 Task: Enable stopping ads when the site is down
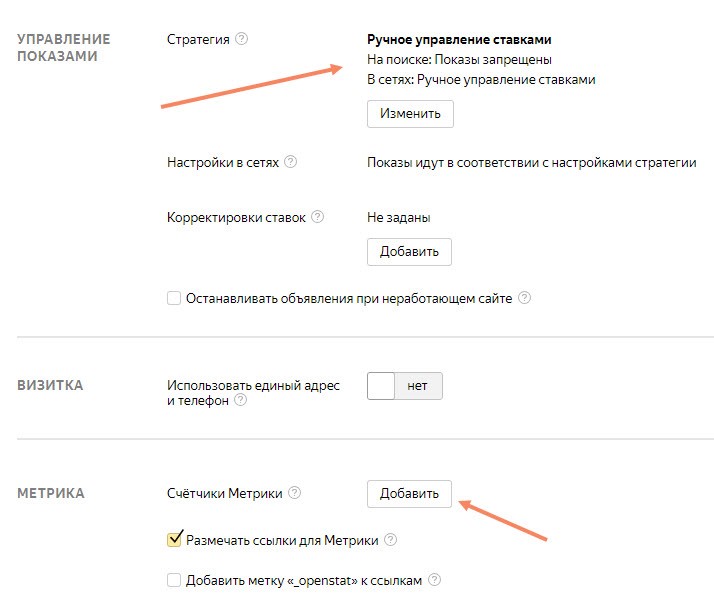174,298
